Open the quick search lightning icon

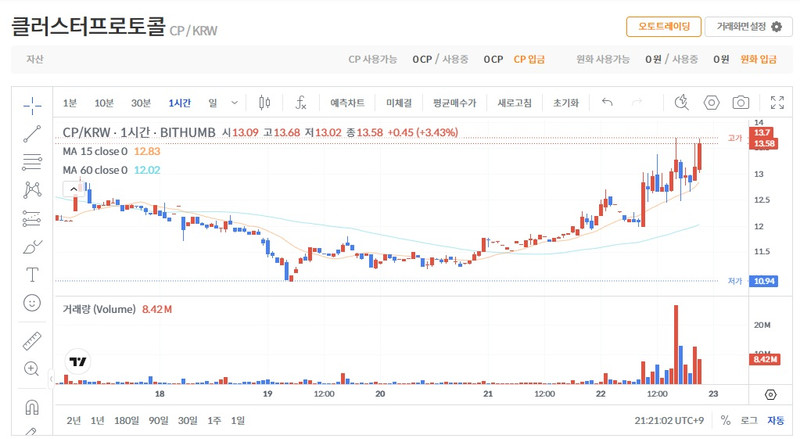click(x=682, y=103)
